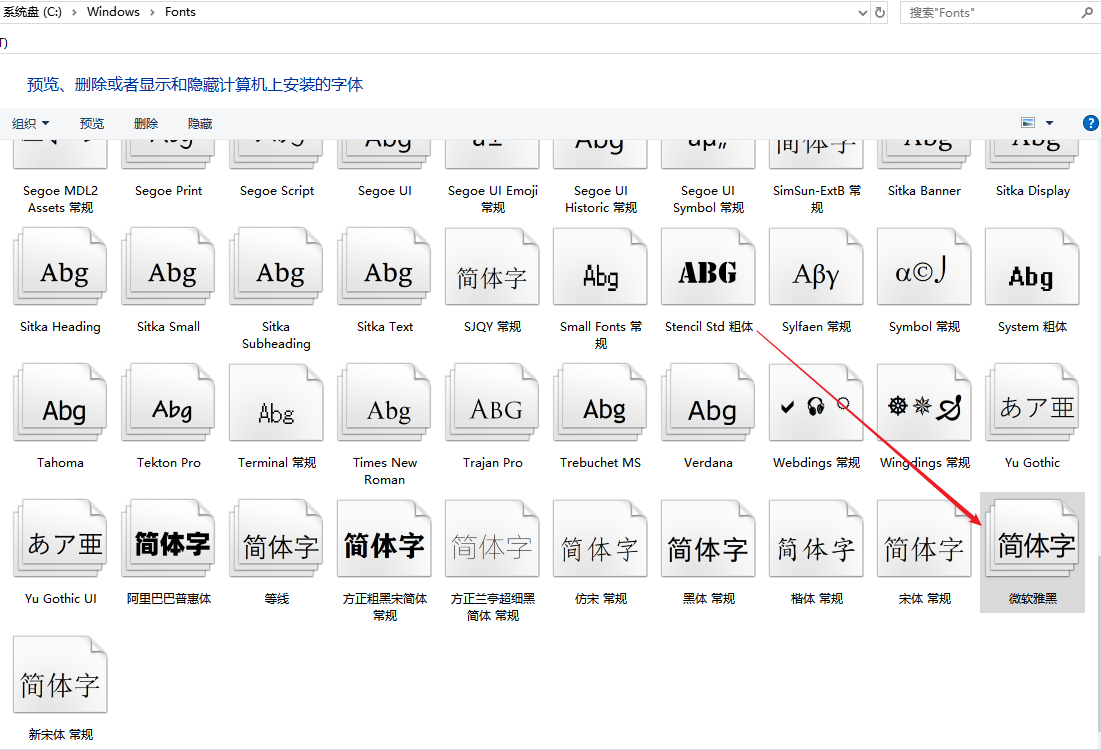Select the Sitka Text font icon
The height and width of the screenshot is (750, 1101).
tap(385, 267)
